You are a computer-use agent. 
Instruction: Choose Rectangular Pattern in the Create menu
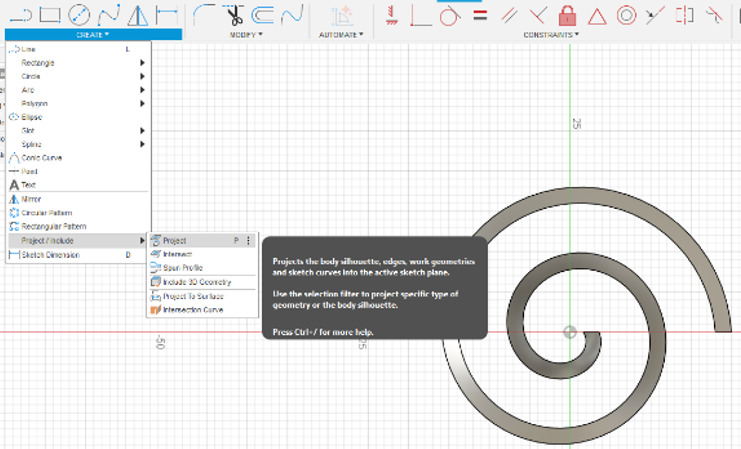point(78,226)
